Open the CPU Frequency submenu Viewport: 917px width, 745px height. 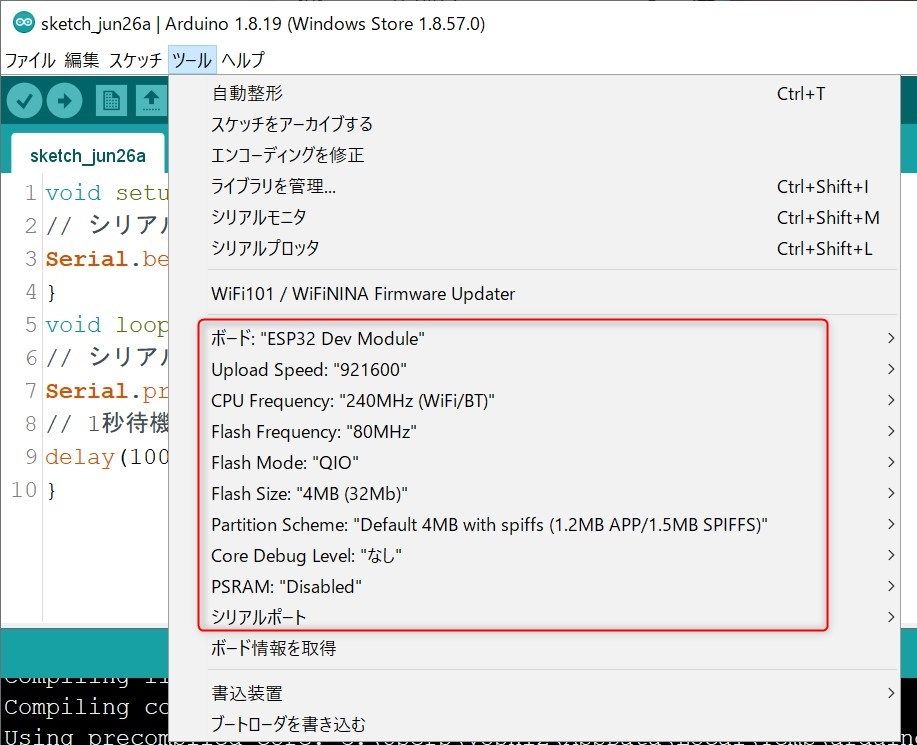[353, 401]
